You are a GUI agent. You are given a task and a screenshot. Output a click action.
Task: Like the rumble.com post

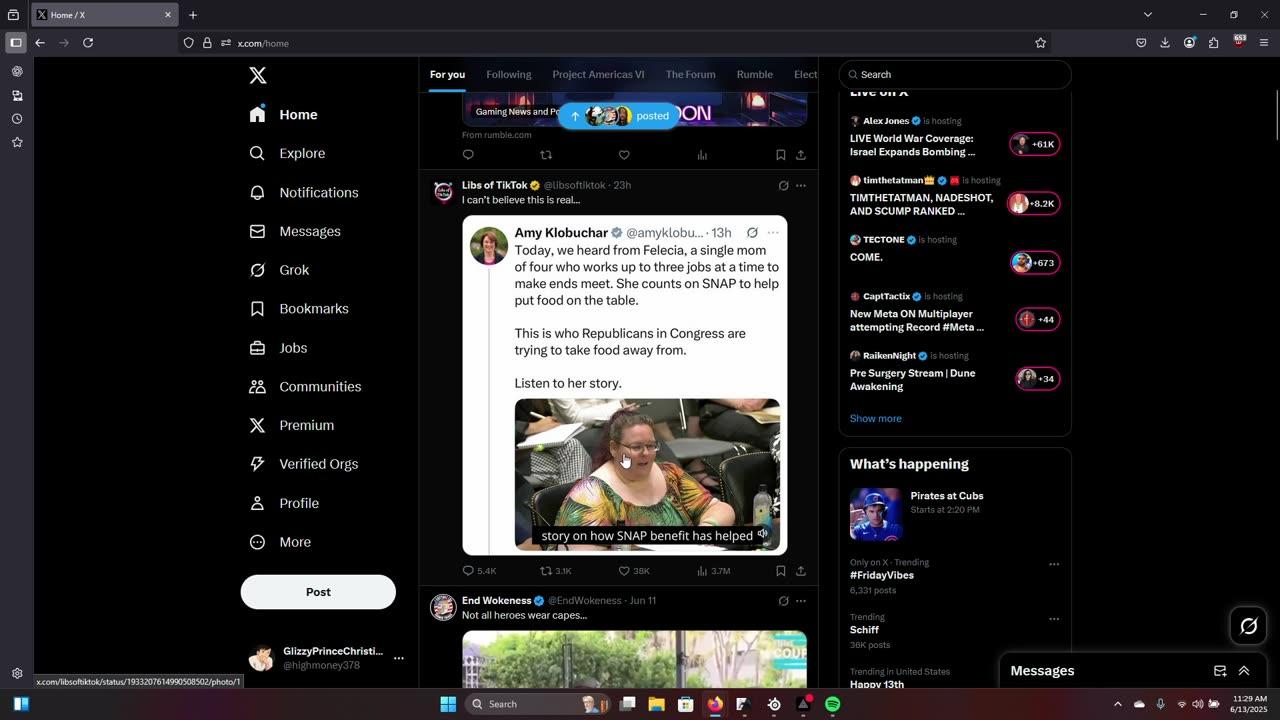tap(624, 155)
